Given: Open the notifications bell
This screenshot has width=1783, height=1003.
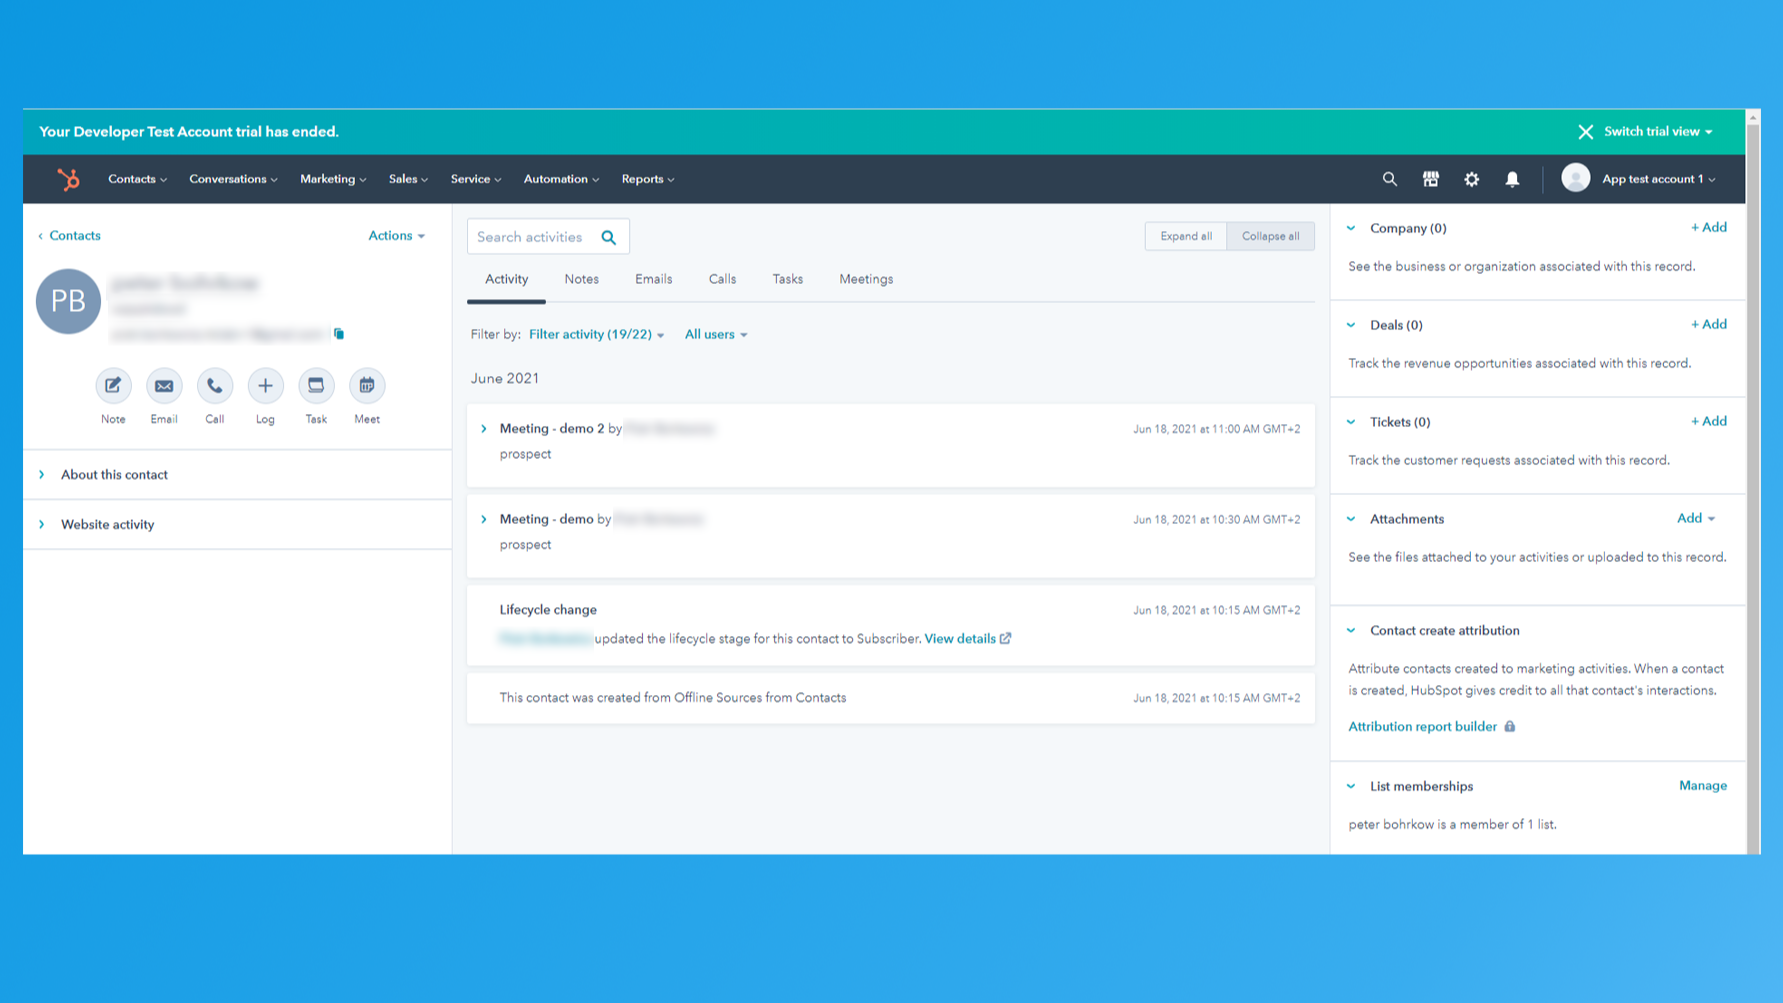Looking at the screenshot, I should coord(1512,179).
